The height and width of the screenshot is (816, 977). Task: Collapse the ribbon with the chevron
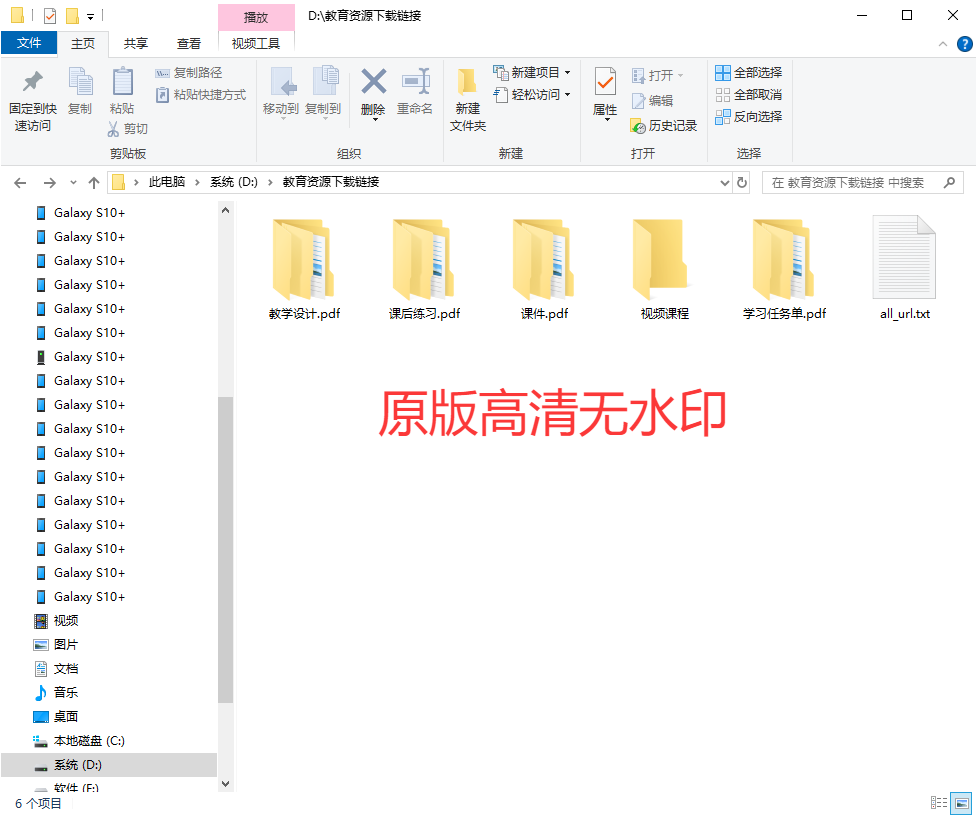[943, 44]
